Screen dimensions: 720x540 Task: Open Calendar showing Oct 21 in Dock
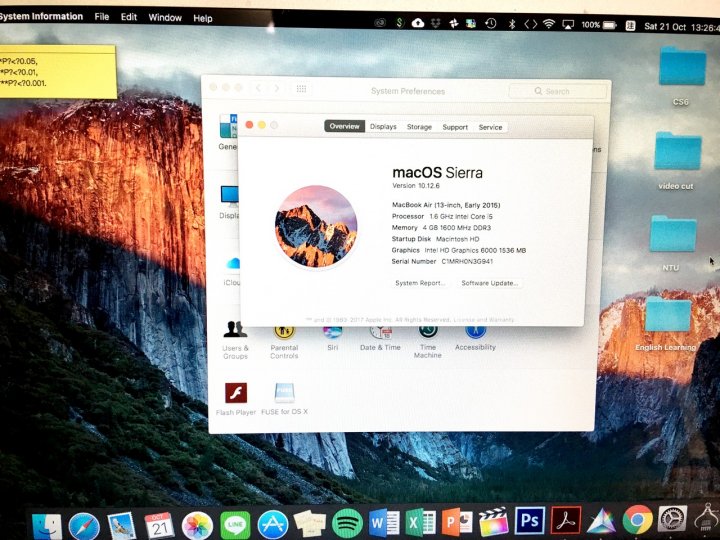159,525
